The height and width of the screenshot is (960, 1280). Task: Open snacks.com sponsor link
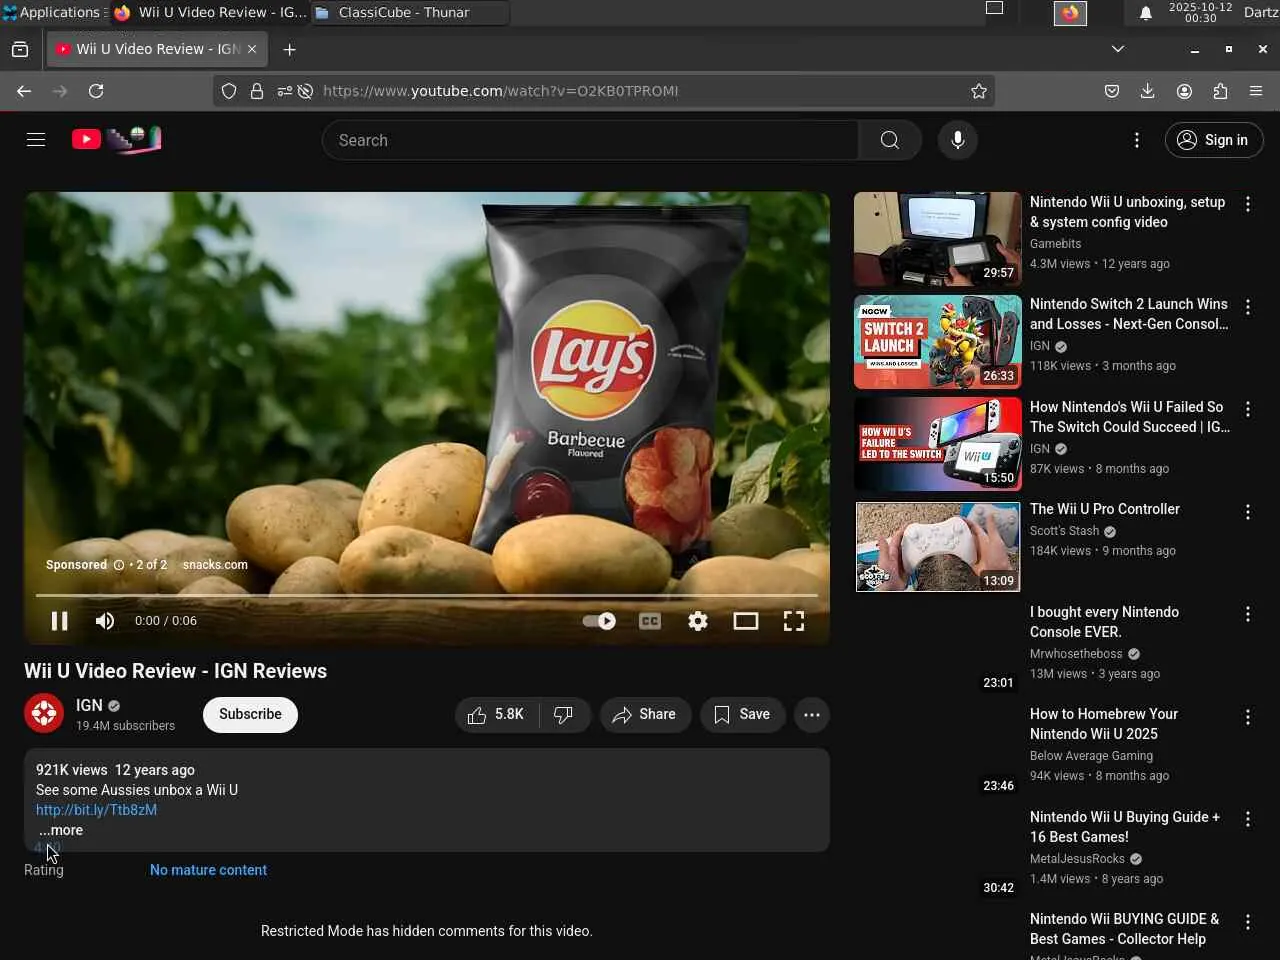tap(215, 565)
